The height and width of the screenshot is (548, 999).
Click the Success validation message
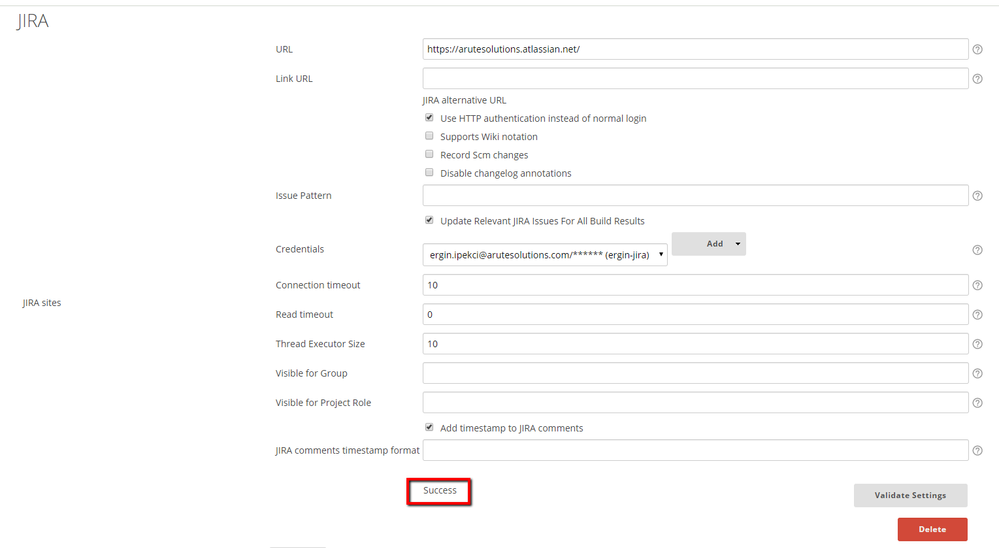click(x=440, y=491)
